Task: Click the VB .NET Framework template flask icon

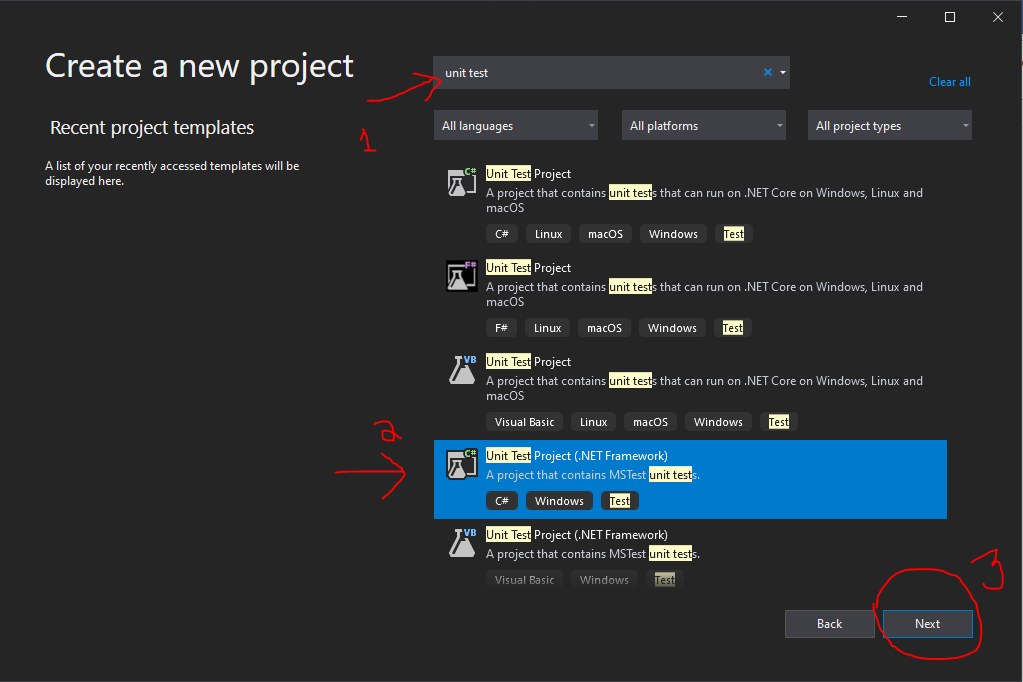Action: click(x=460, y=544)
